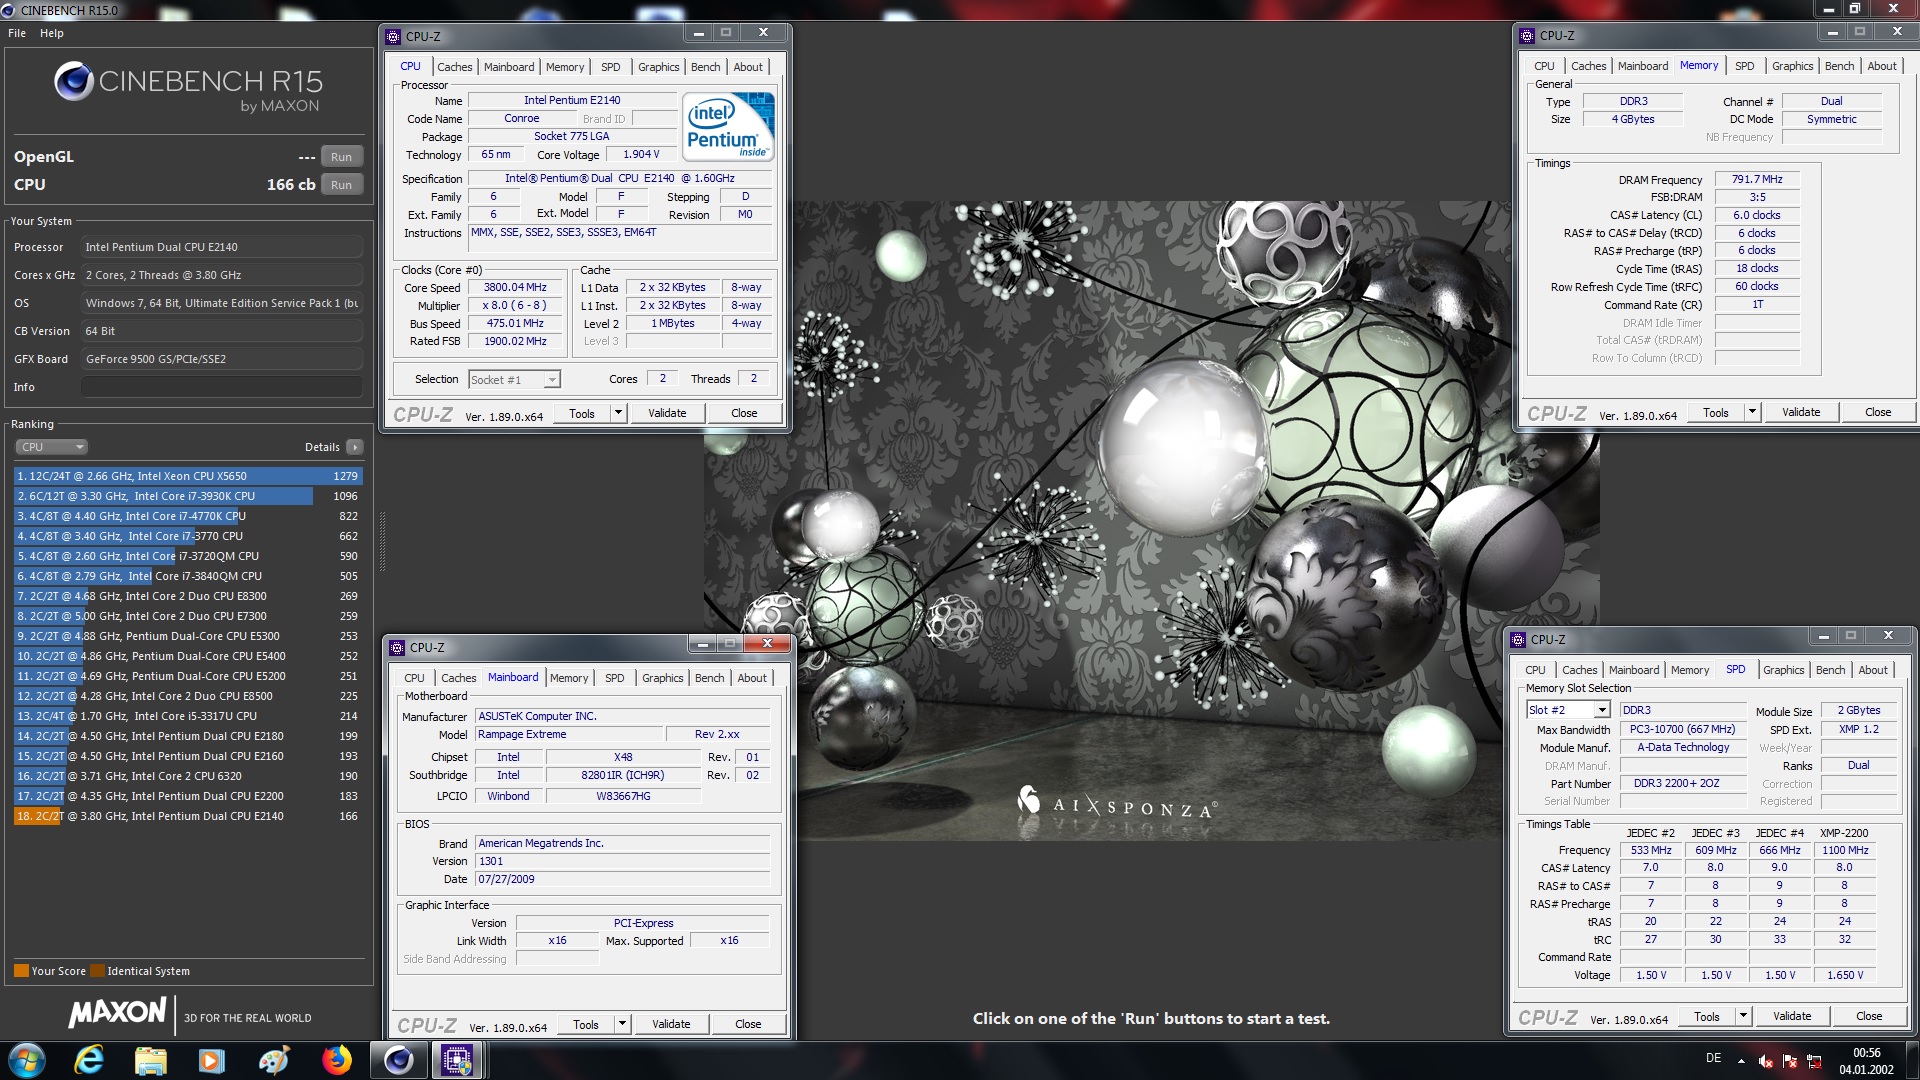This screenshot has height=1080, width=1920.
Task: Launch Firefox from the taskbar
Action: pyautogui.click(x=336, y=1060)
